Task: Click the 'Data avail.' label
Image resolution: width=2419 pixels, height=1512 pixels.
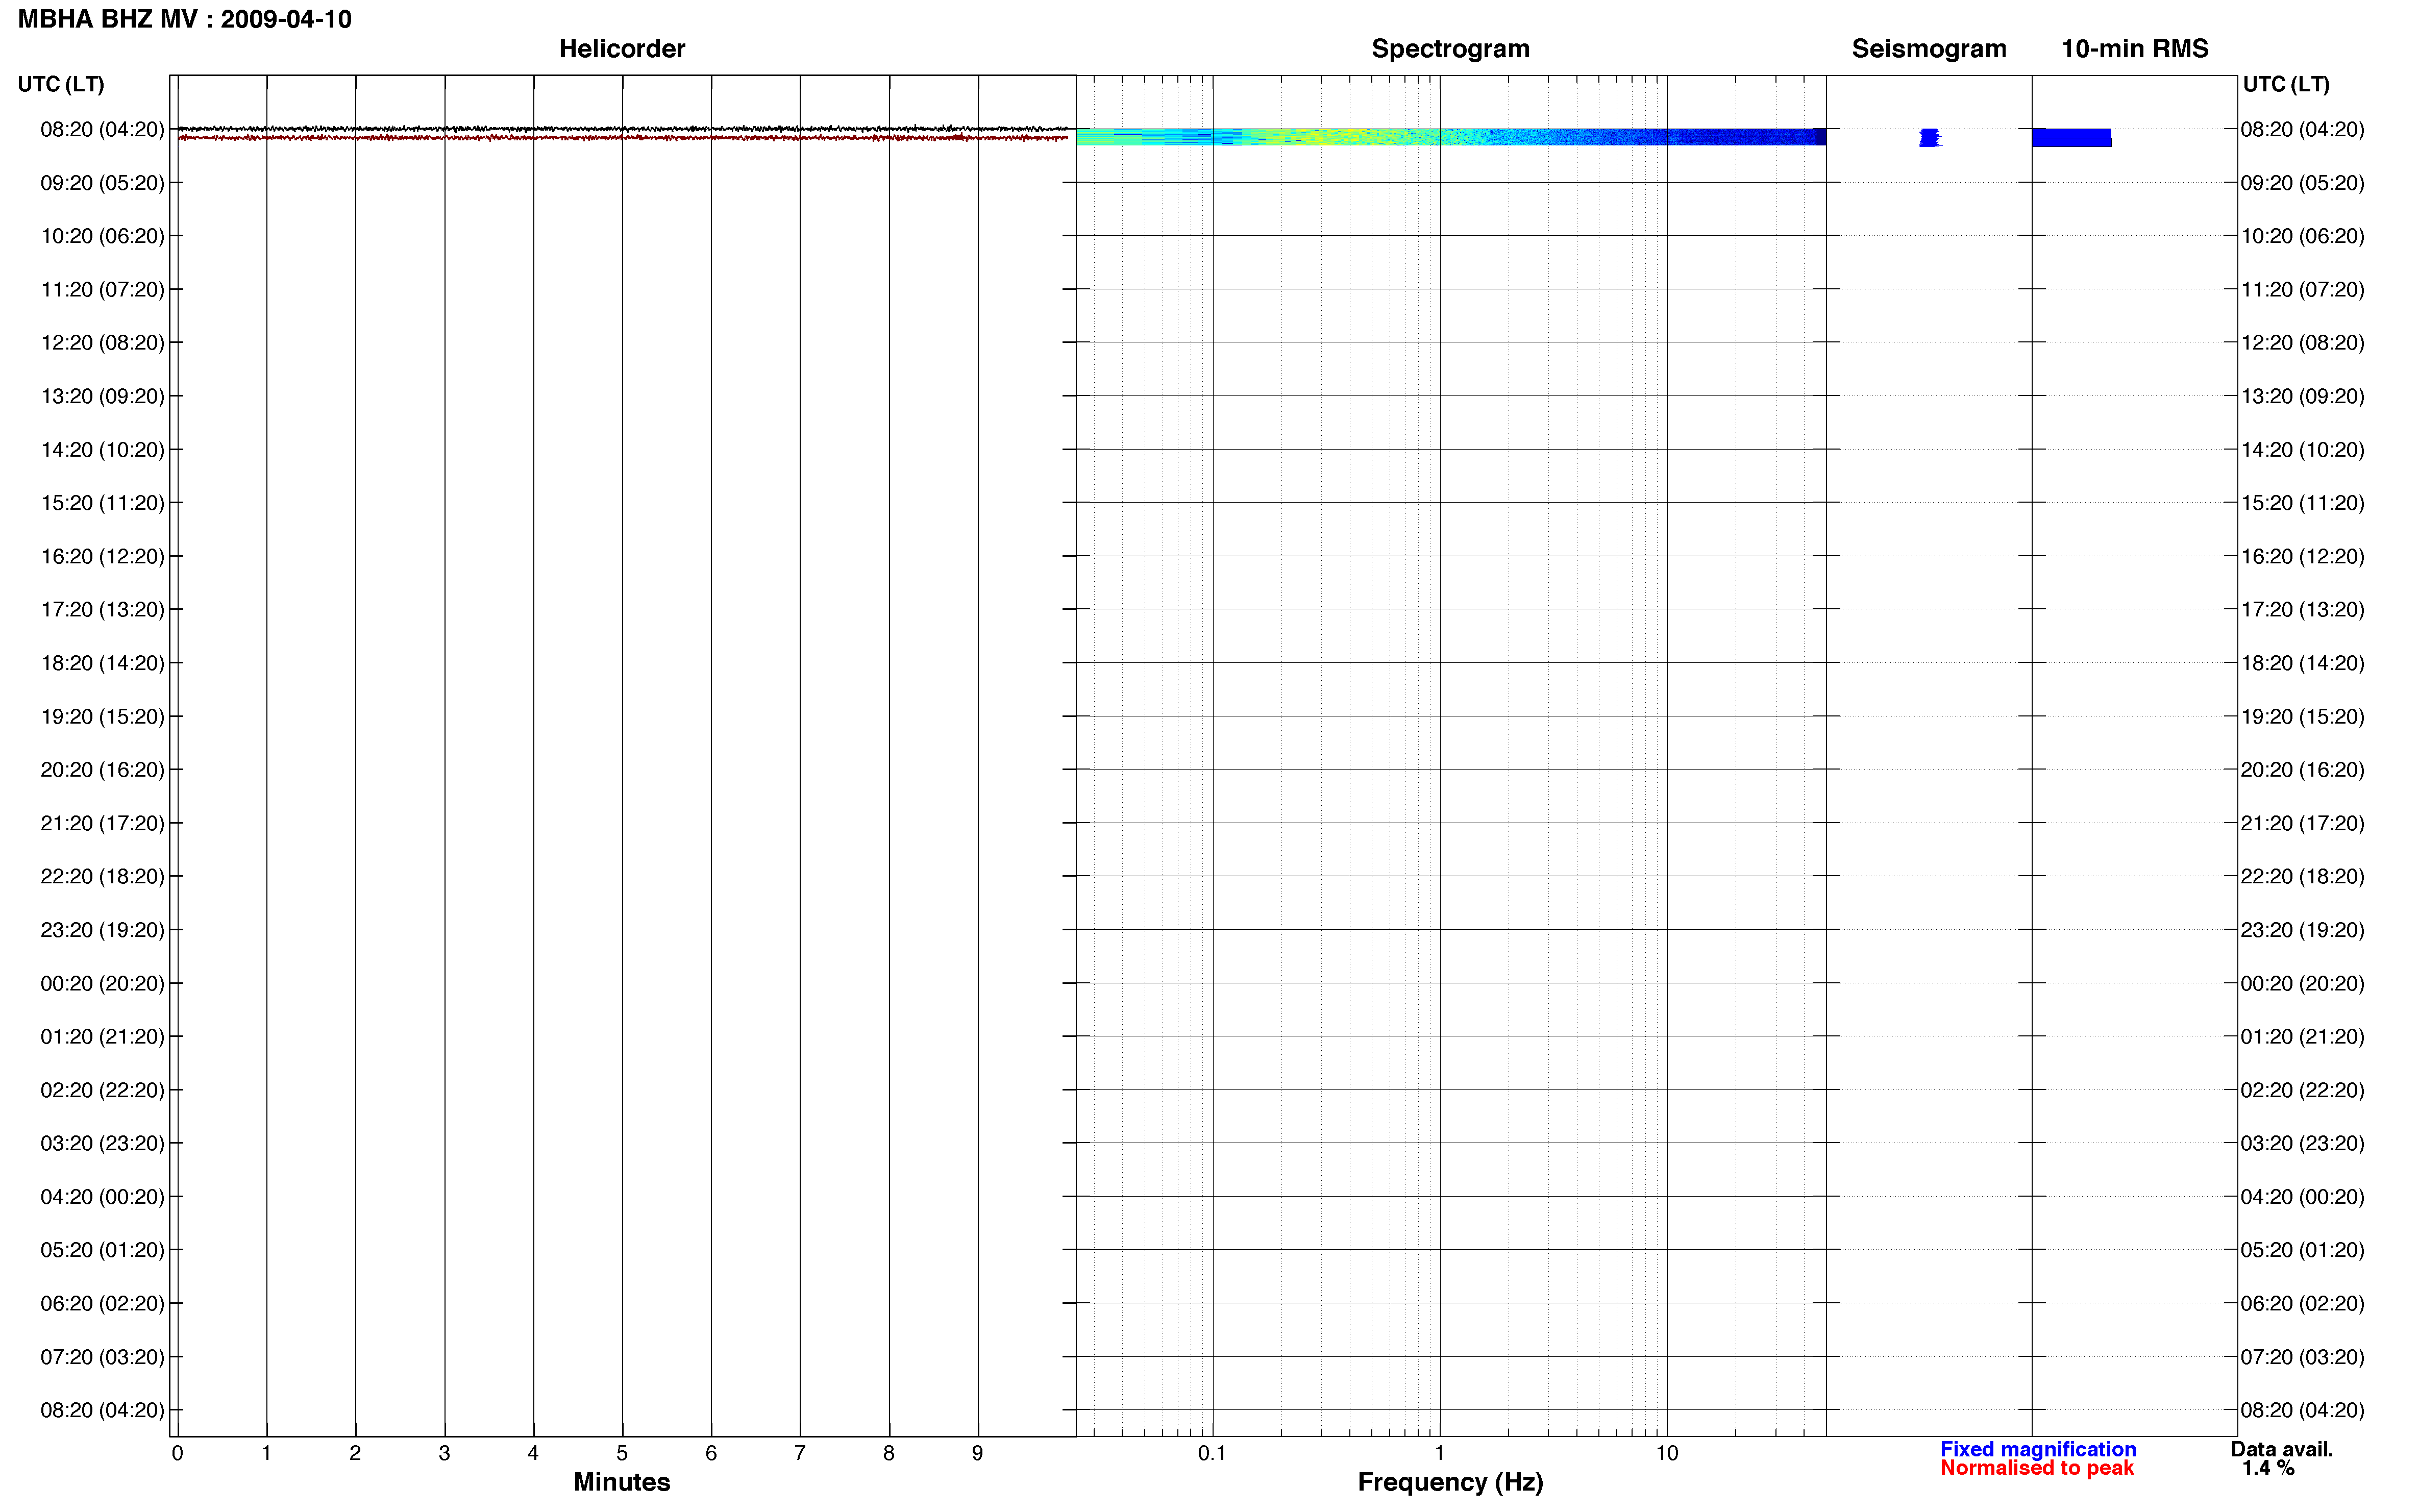Action: coord(2282,1449)
